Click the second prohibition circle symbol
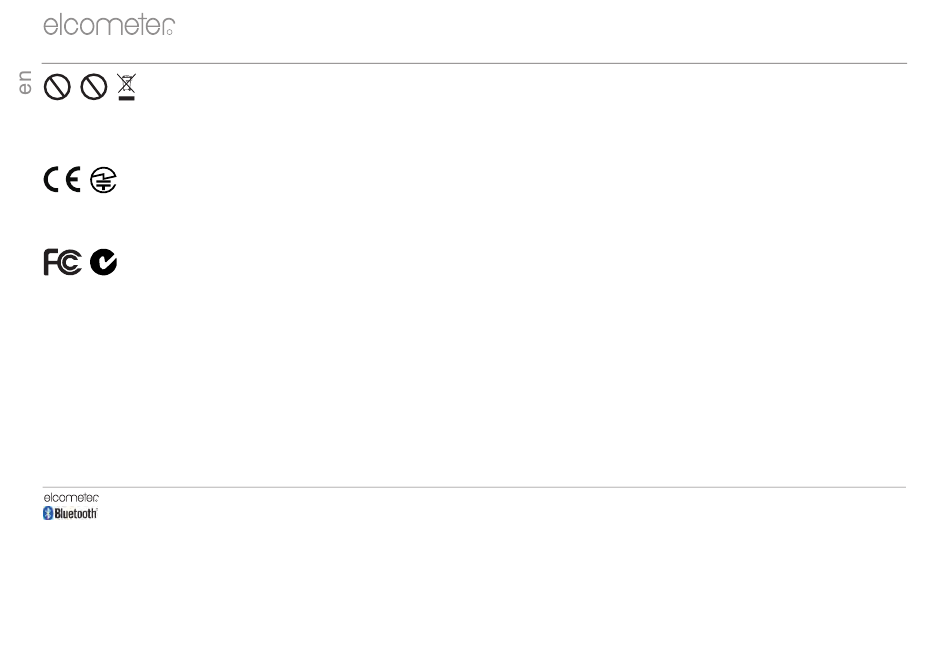The image size is (950, 661). pos(94,87)
